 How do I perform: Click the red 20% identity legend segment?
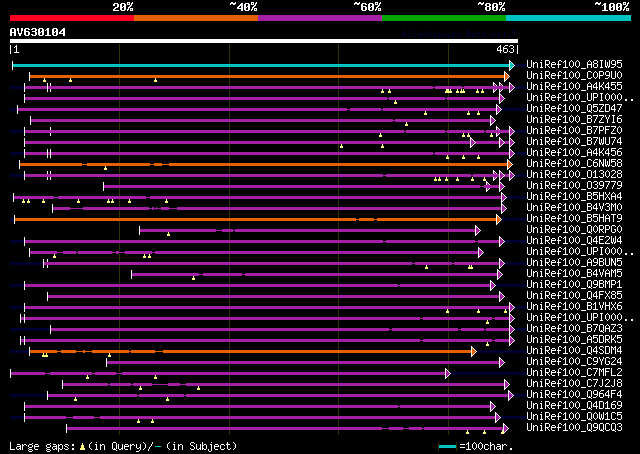72,18
